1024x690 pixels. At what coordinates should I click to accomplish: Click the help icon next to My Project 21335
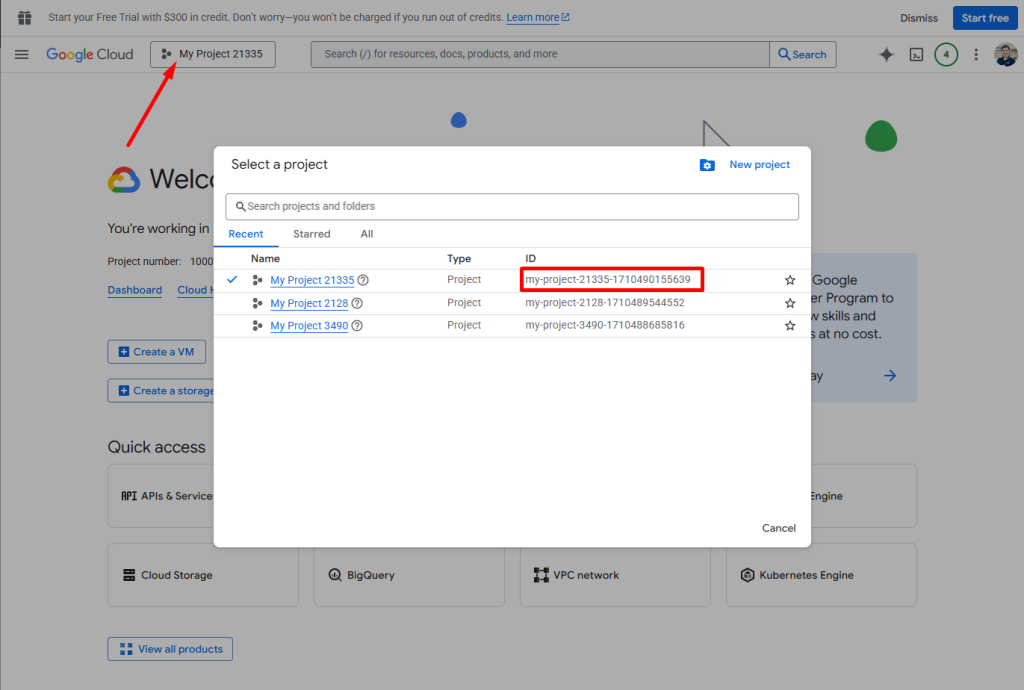coord(363,280)
